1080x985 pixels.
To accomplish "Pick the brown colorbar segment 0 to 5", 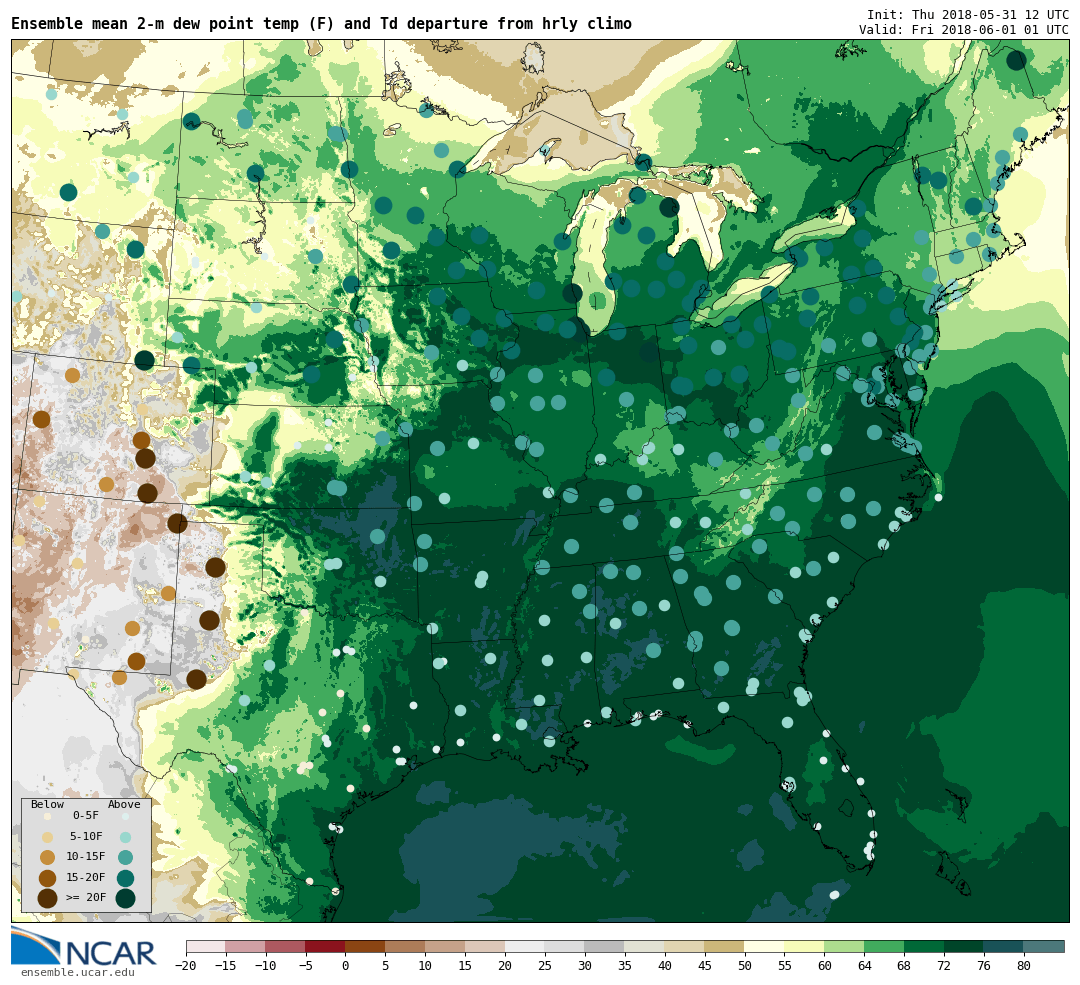I will click(x=366, y=946).
